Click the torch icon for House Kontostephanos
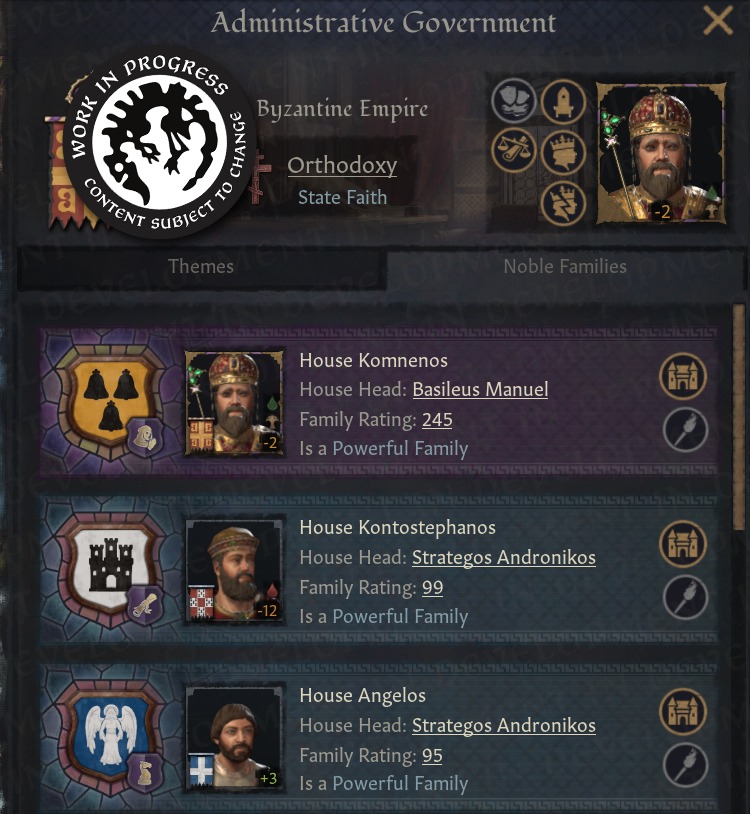The width and height of the screenshot is (750, 814). click(x=686, y=598)
